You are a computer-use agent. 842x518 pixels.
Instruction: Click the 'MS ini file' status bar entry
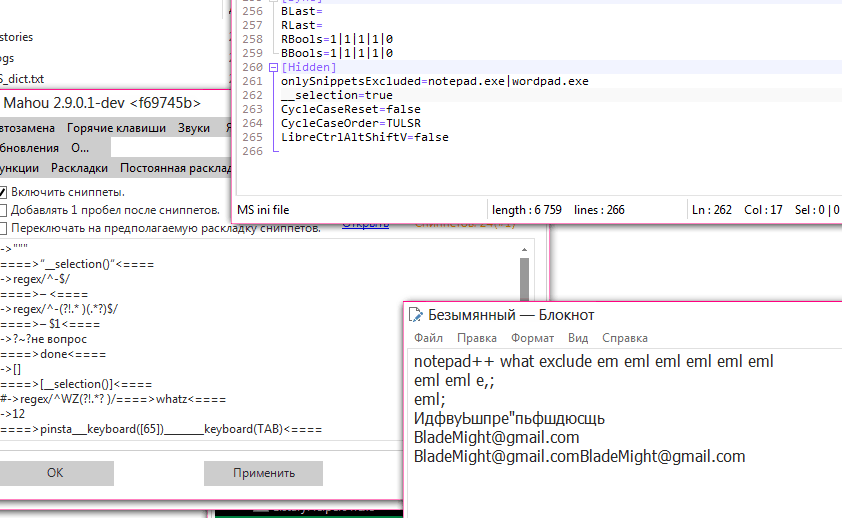pos(263,210)
